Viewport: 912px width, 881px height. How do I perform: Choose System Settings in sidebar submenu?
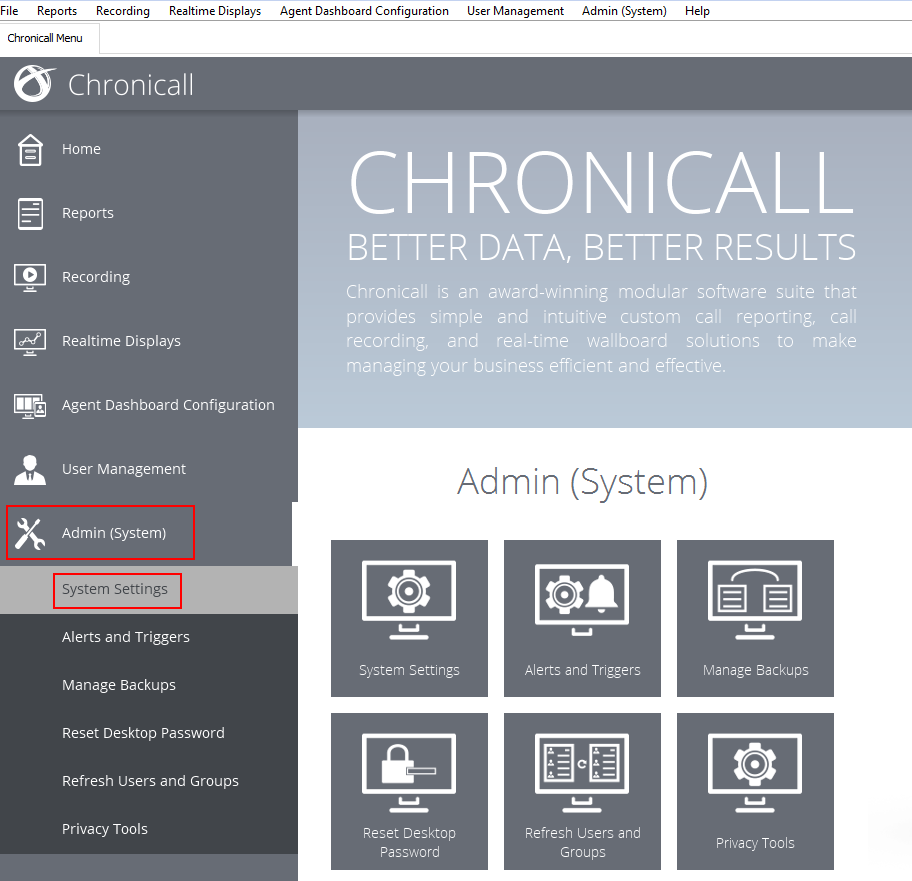[115, 589]
